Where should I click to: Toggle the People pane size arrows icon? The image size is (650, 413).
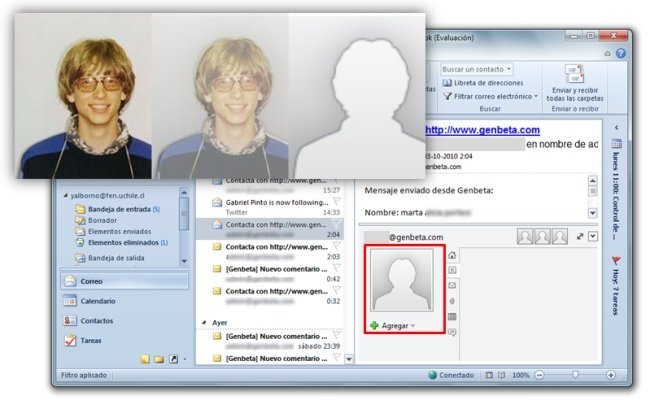pyautogui.click(x=580, y=236)
